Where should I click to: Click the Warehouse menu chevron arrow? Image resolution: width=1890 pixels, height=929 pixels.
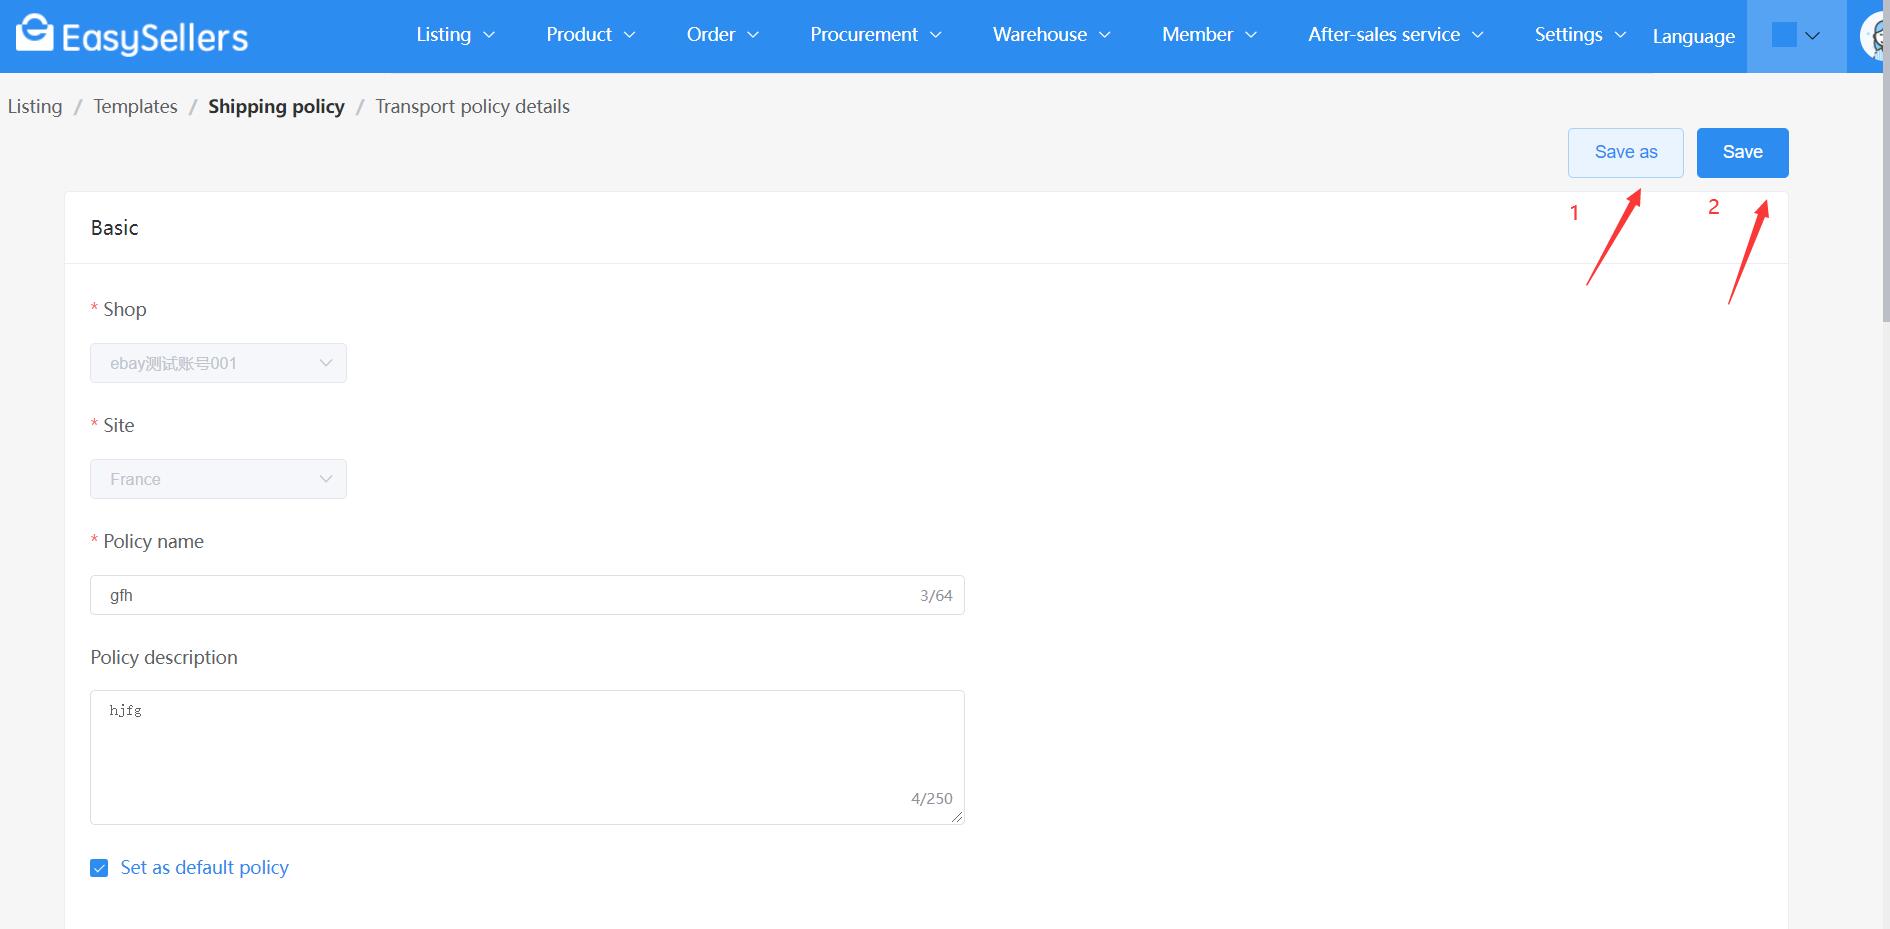pyautogui.click(x=1105, y=35)
